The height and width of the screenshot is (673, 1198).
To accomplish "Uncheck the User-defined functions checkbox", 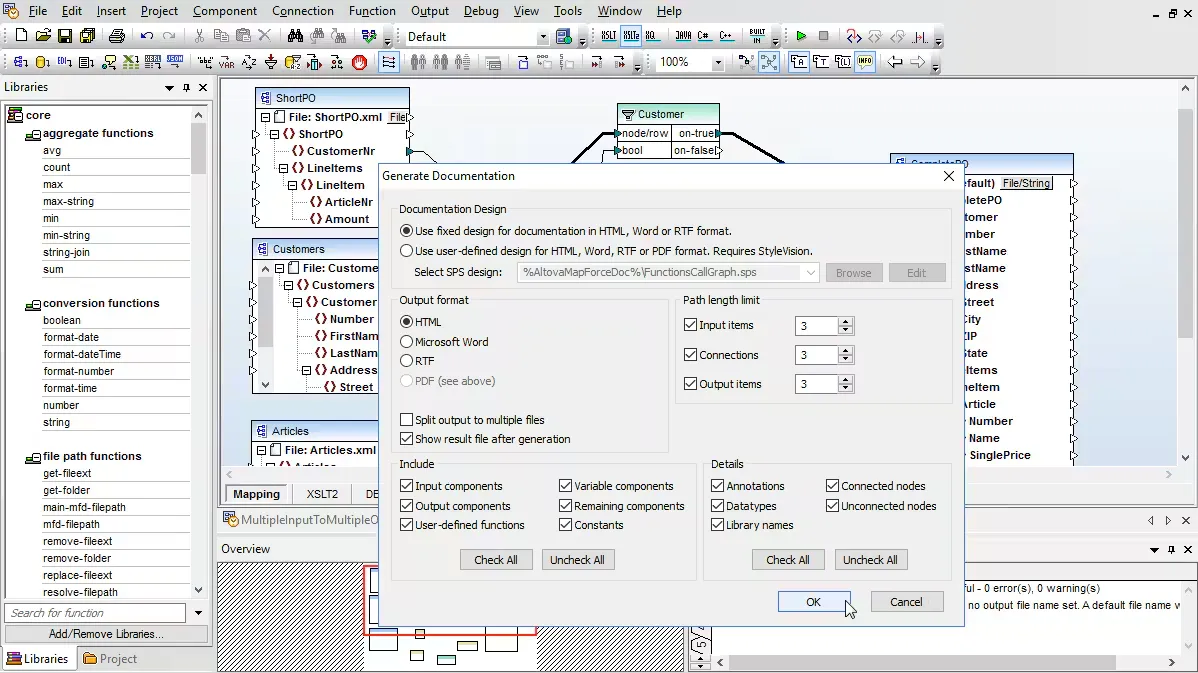I will click(406, 525).
